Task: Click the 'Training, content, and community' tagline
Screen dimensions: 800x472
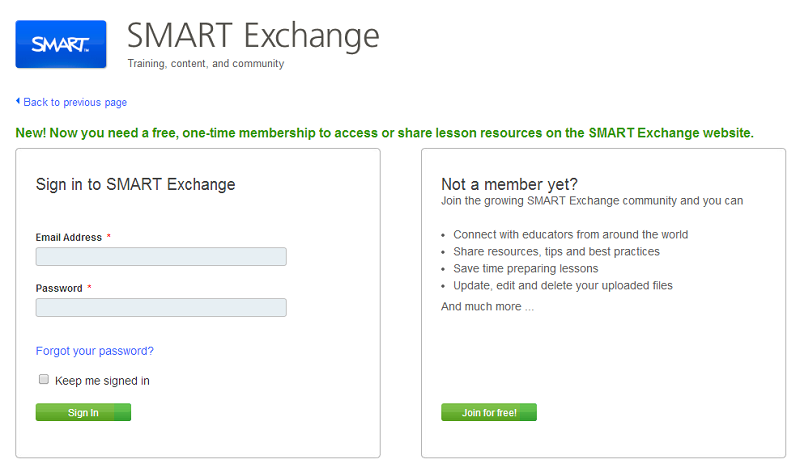Action: [x=206, y=64]
